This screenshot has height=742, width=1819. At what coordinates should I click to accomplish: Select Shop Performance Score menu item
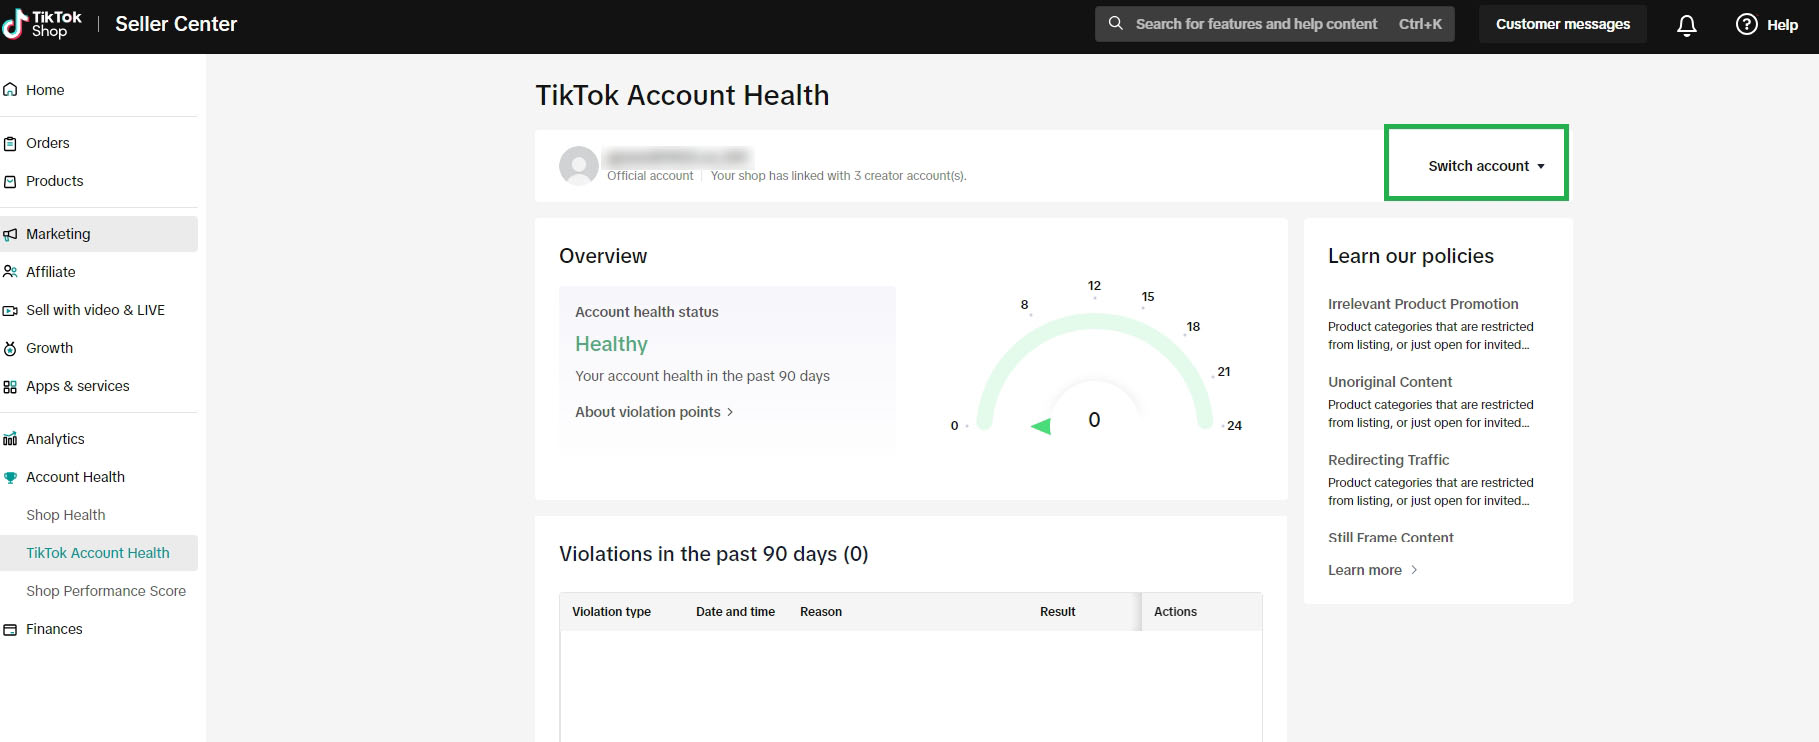point(106,591)
